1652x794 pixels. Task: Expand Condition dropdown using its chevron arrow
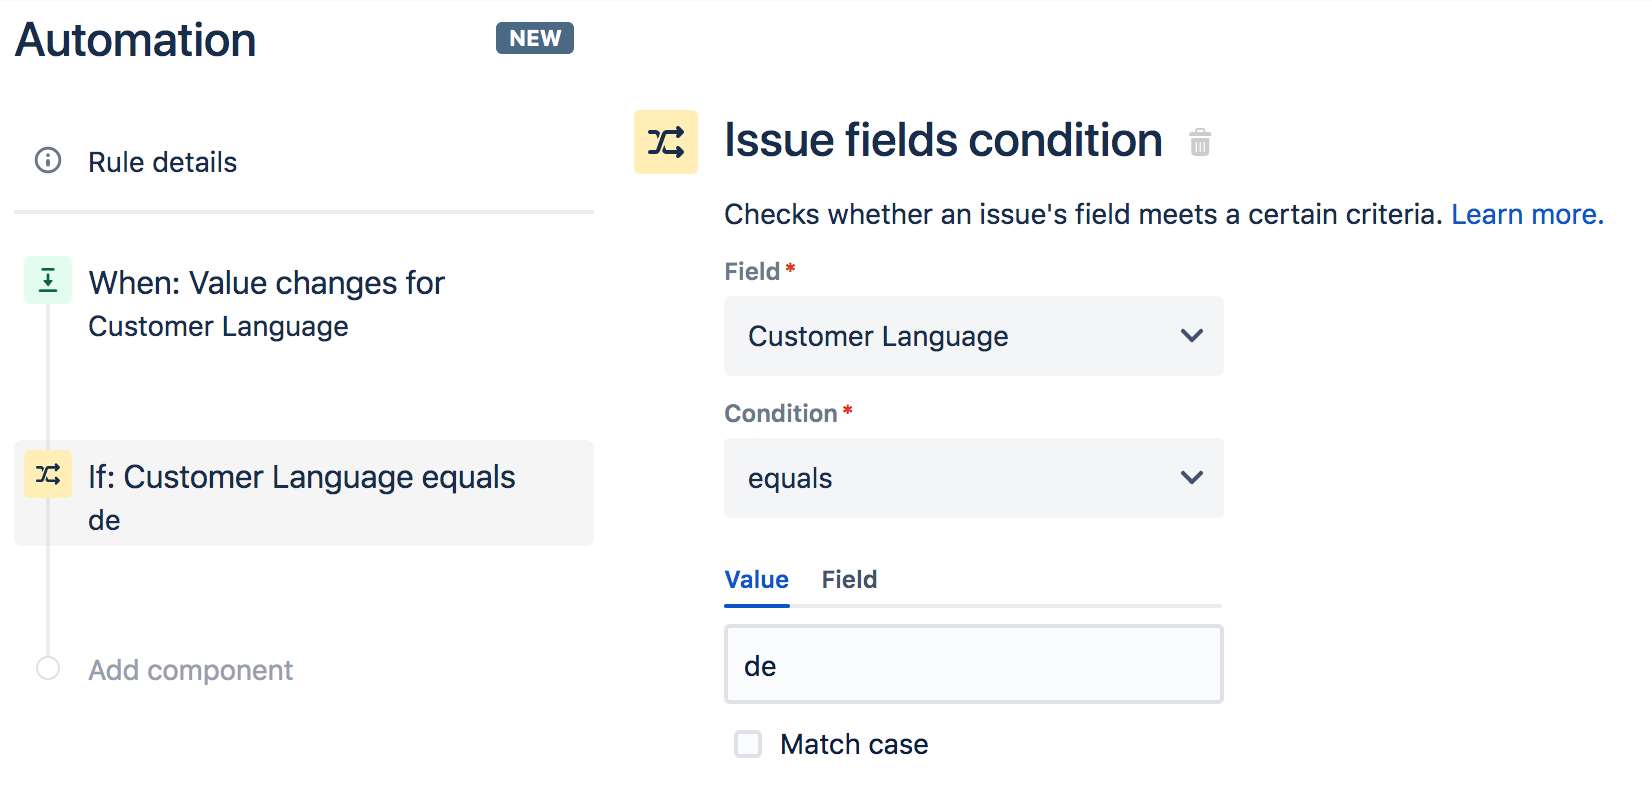tap(1191, 478)
